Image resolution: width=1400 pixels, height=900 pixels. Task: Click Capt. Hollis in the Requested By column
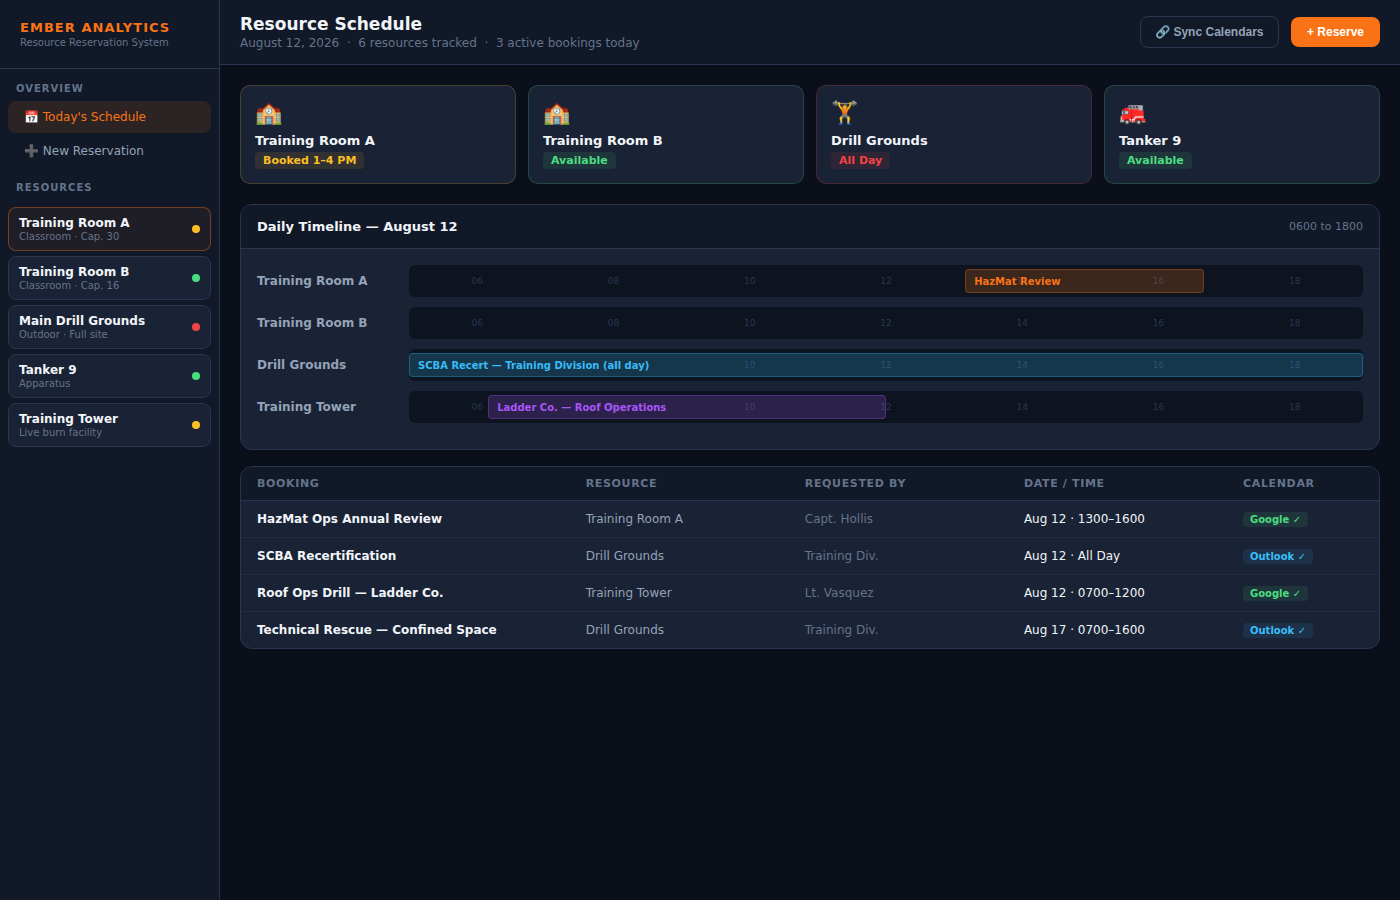[839, 519]
